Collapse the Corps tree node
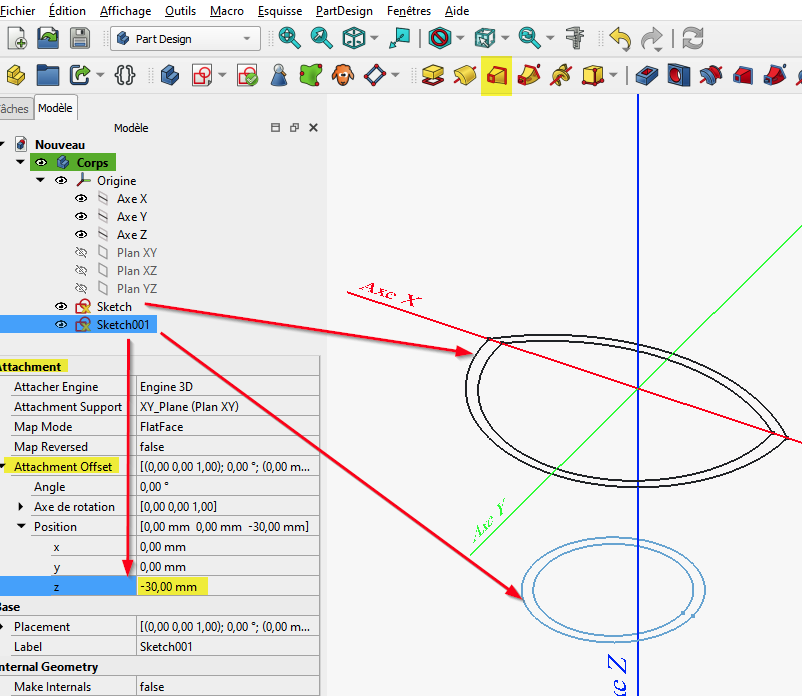The width and height of the screenshot is (802, 696). (x=20, y=162)
